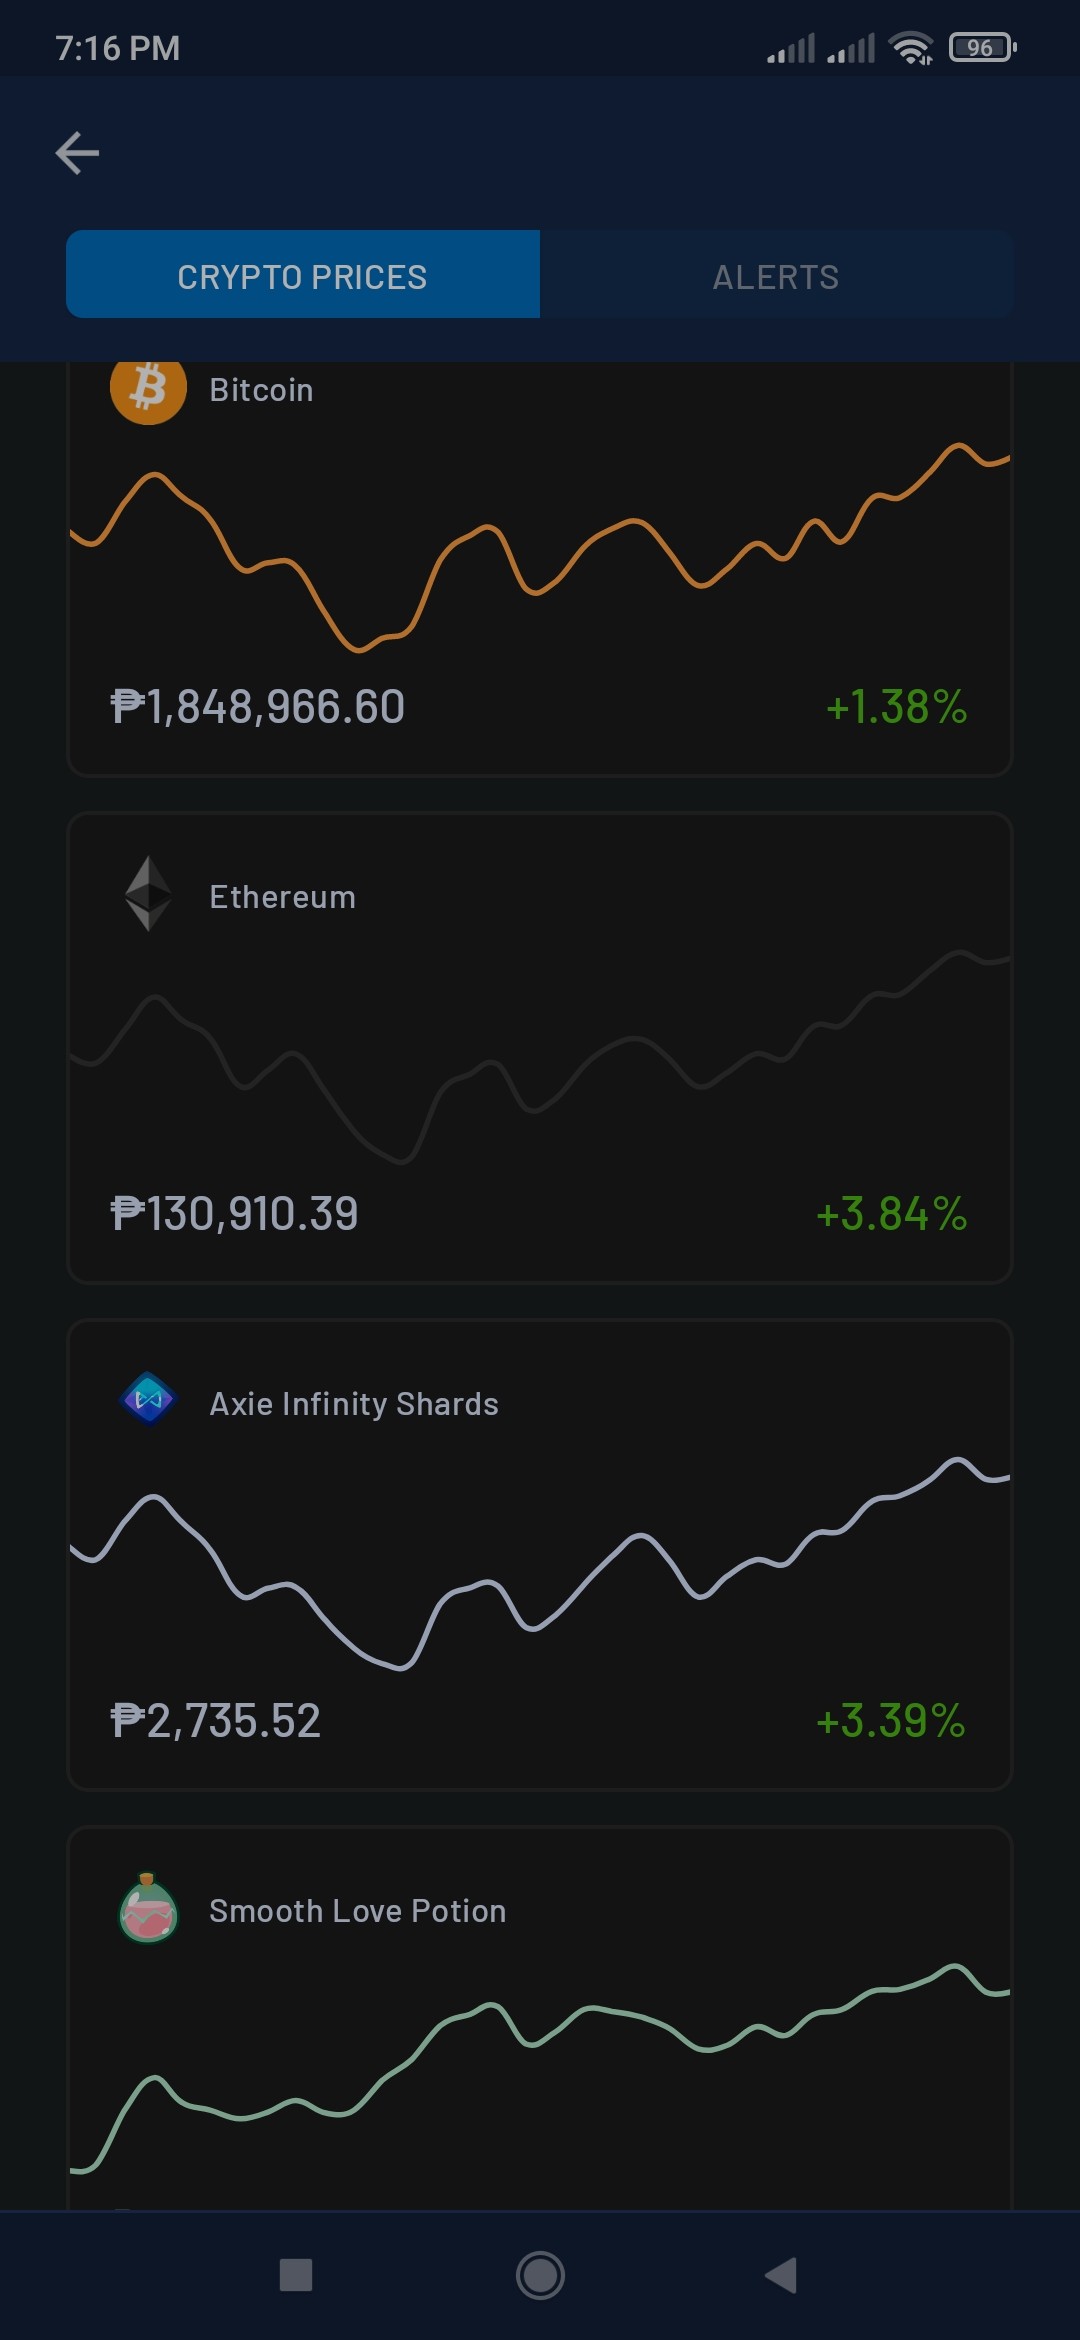Tap the Android recent apps square

click(x=296, y=2275)
